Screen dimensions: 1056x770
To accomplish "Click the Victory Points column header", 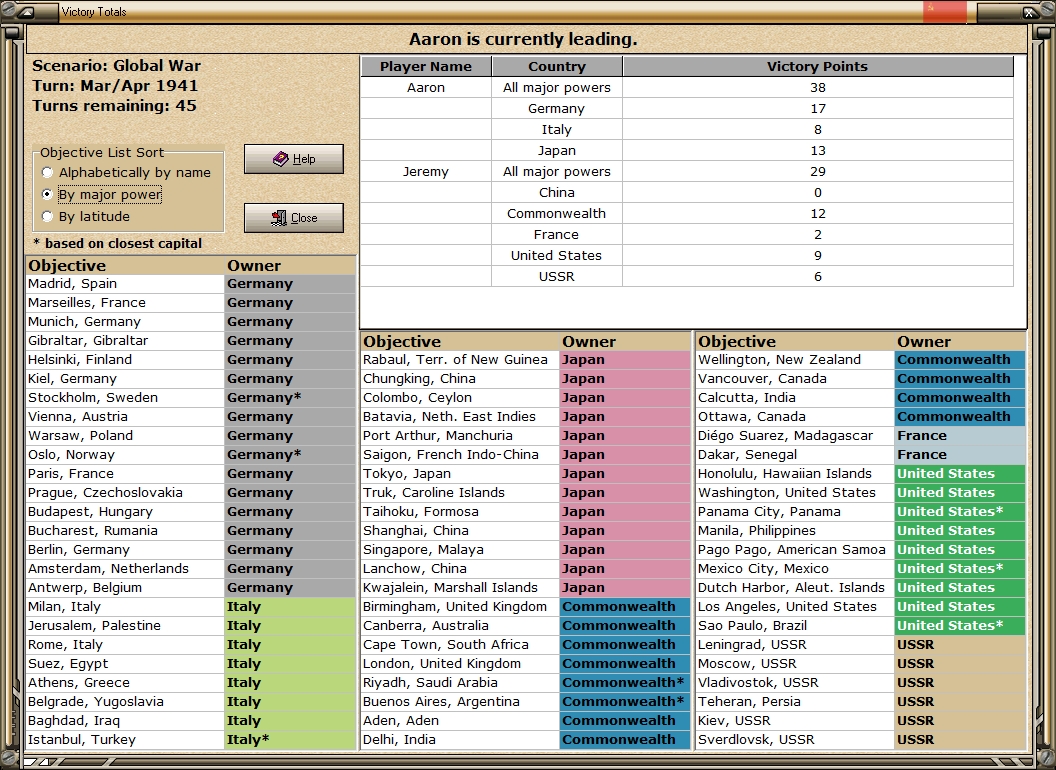I will click(x=818, y=66).
